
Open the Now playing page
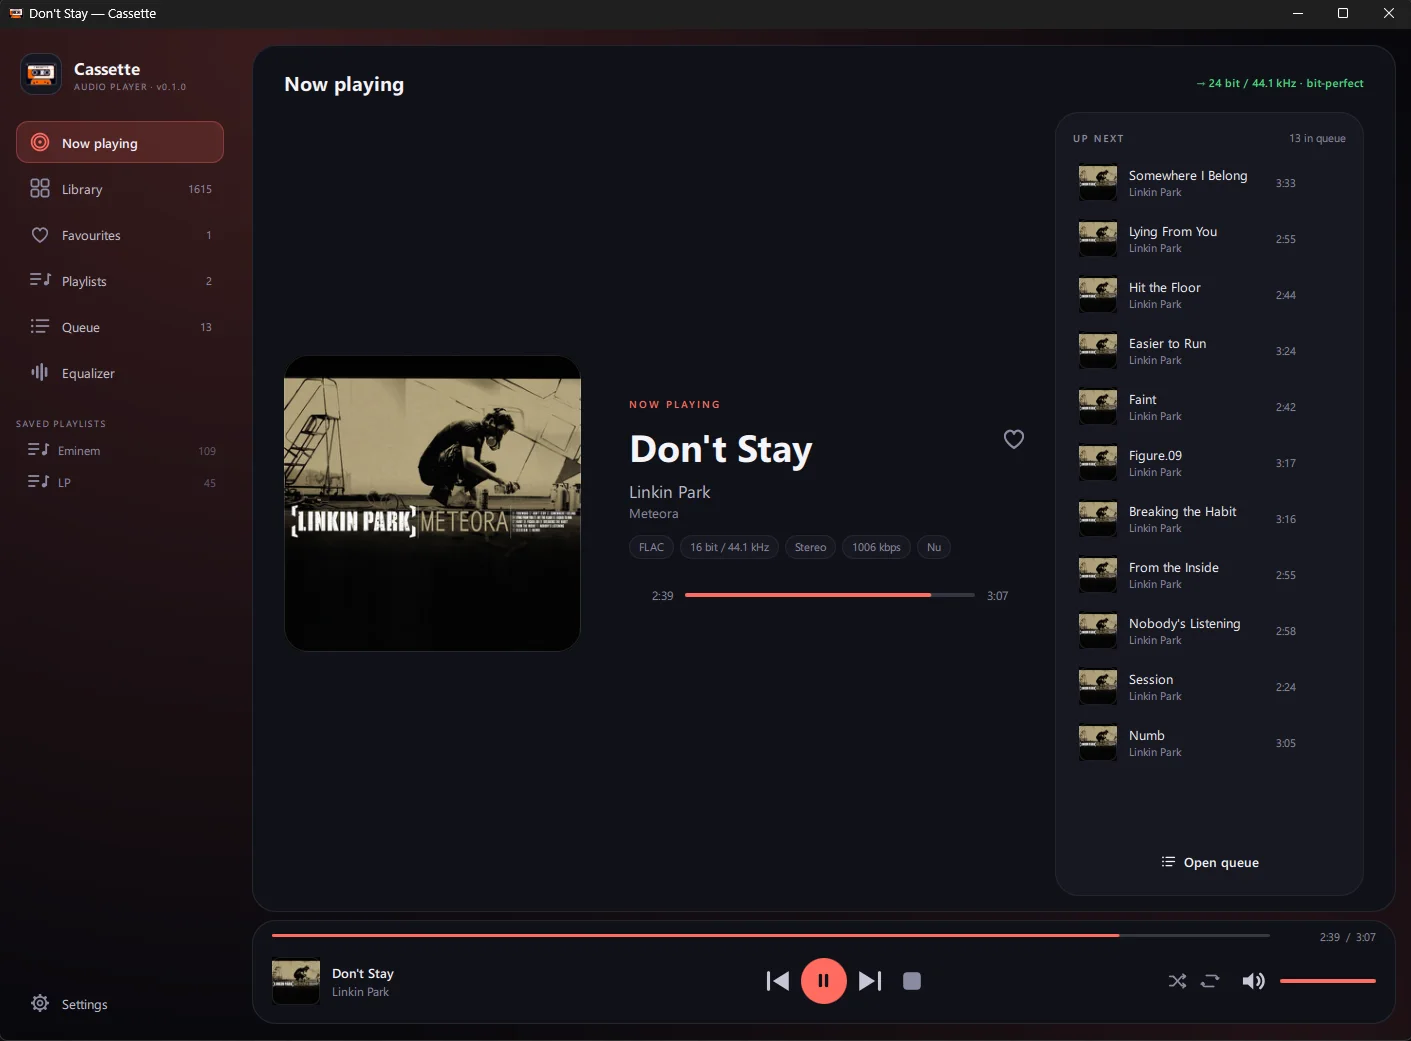(x=120, y=142)
